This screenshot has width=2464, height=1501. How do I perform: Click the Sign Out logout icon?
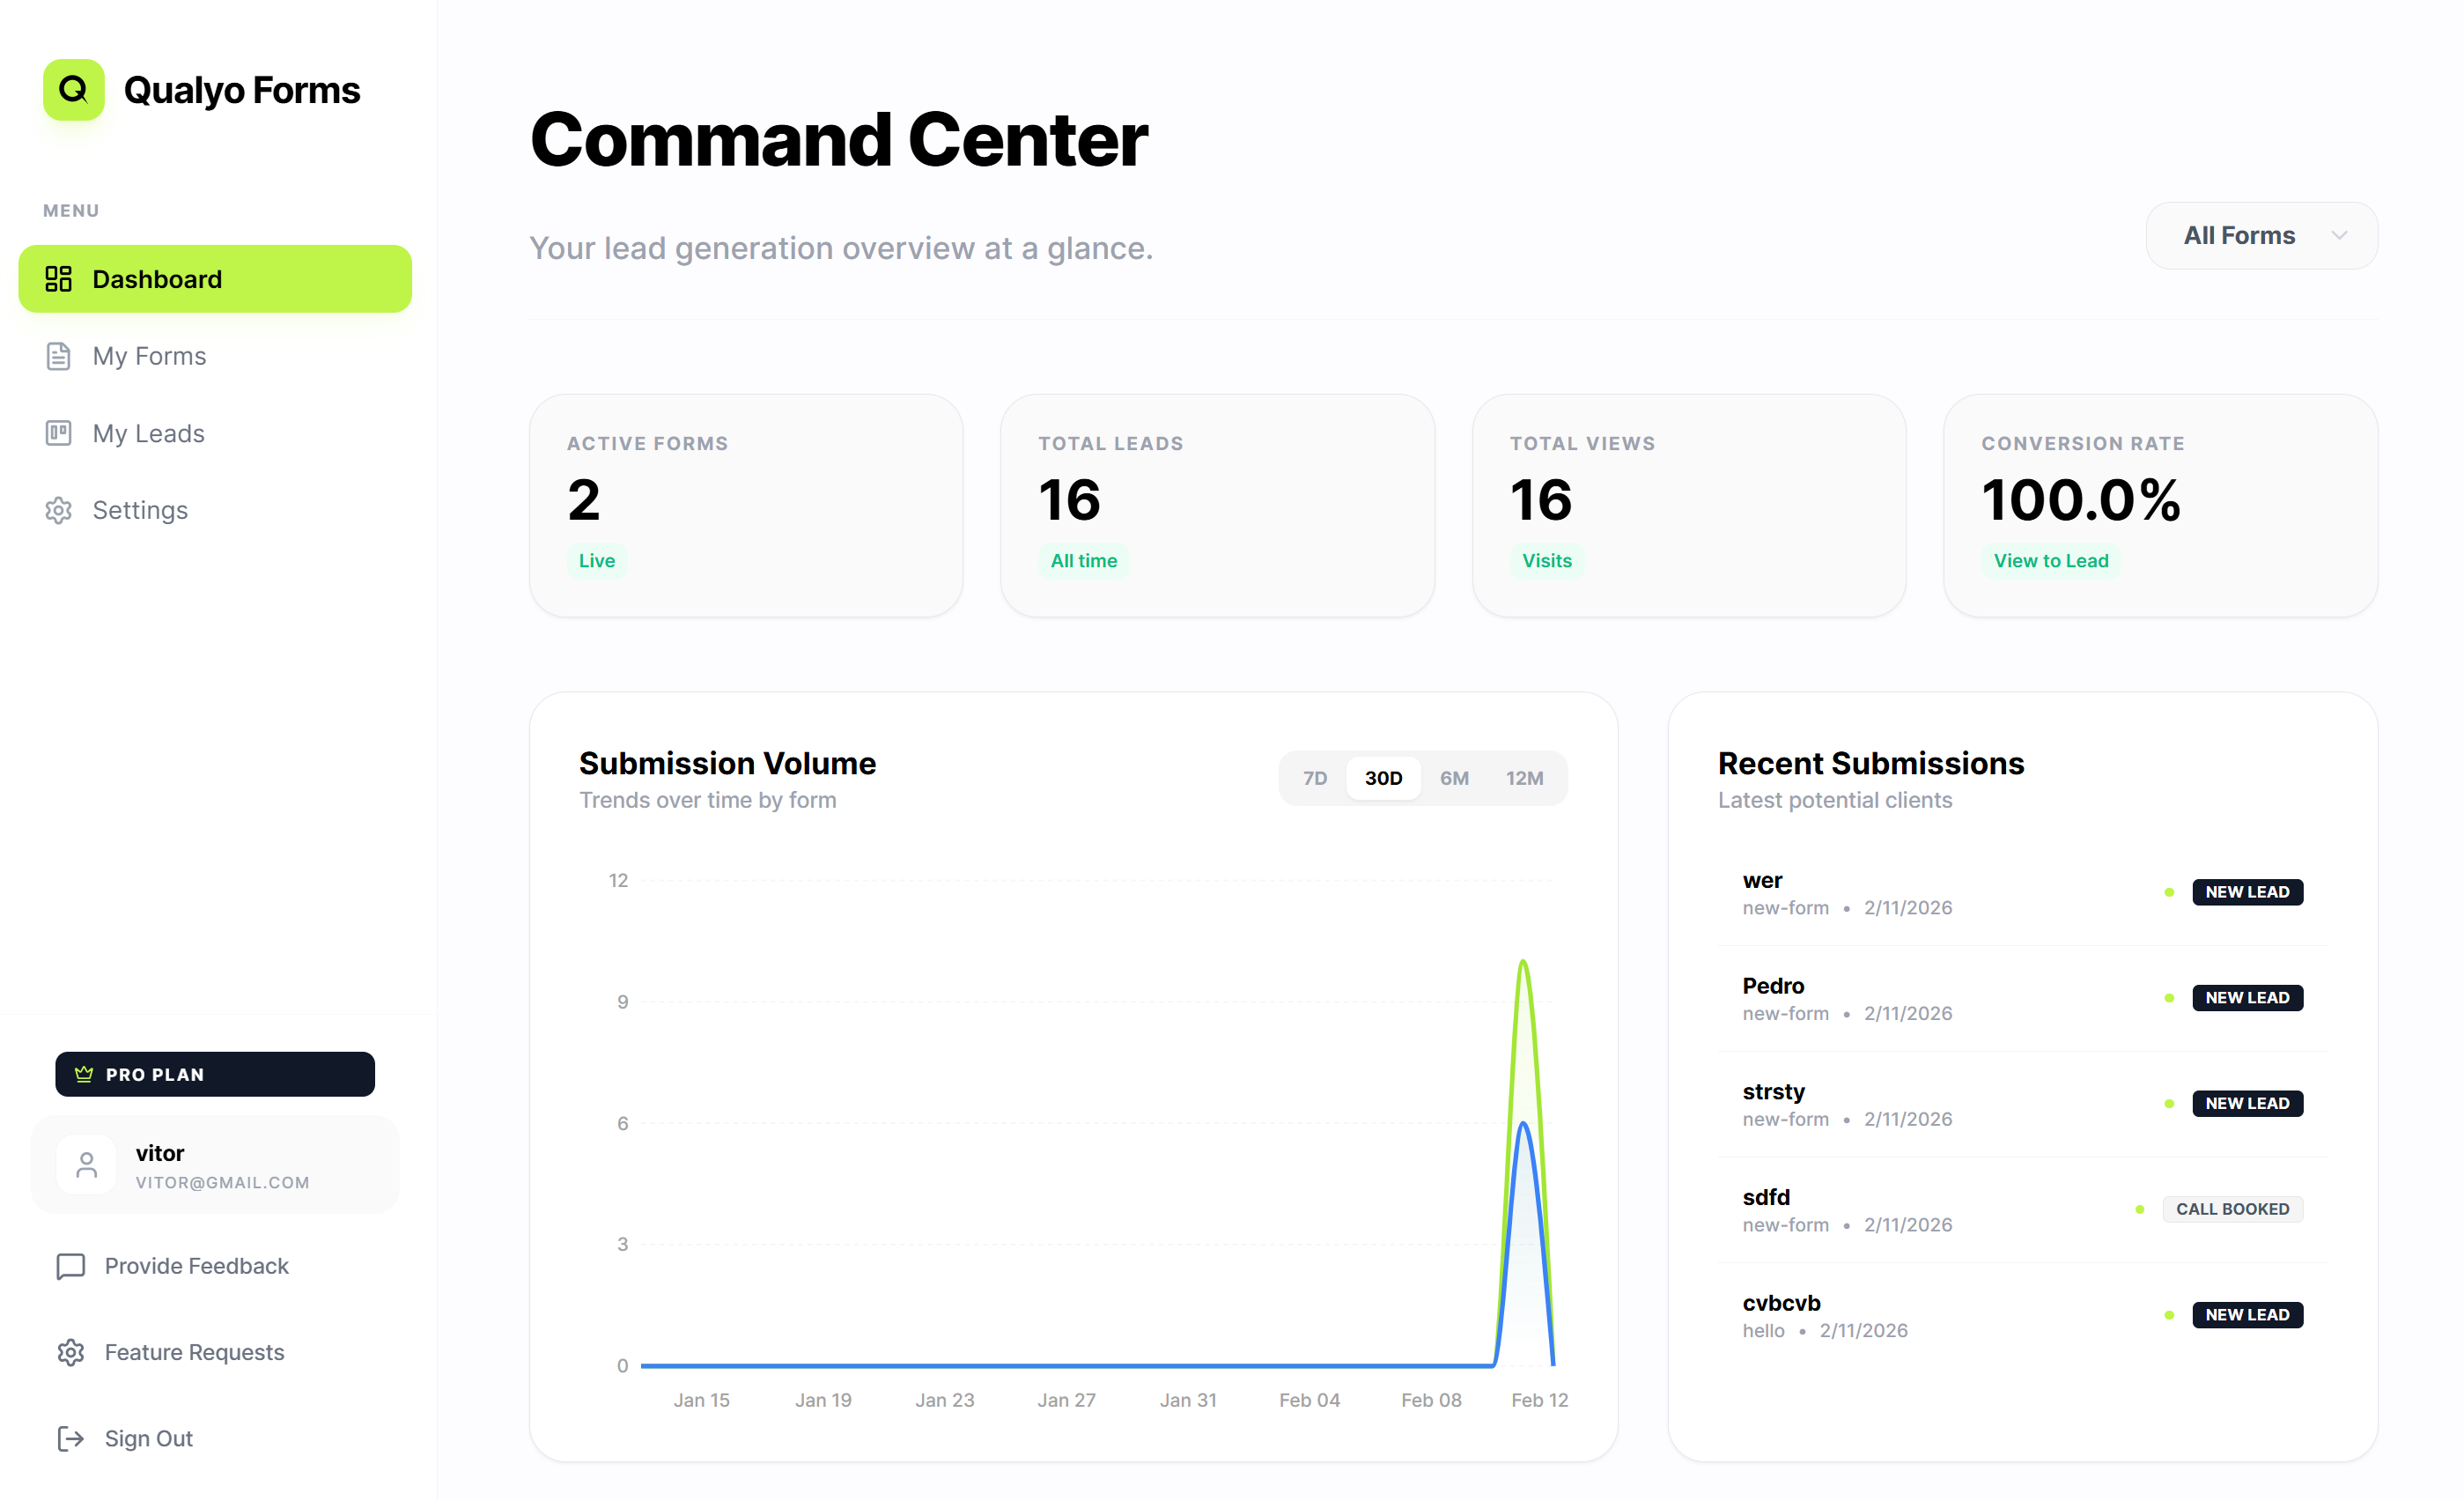(70, 1439)
